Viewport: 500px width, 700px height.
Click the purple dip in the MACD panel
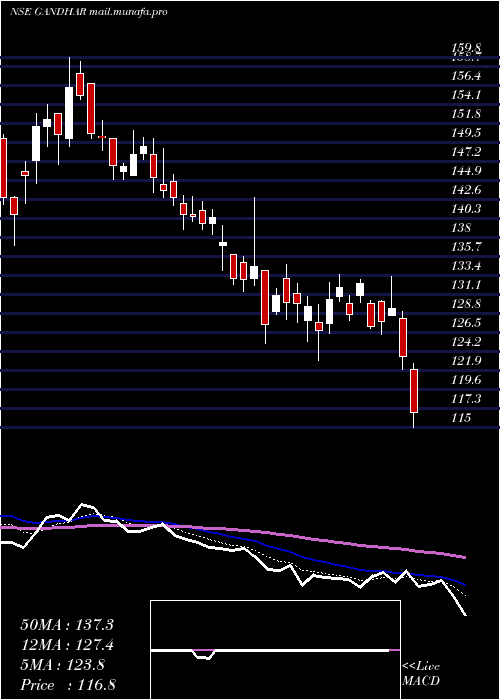coord(204,654)
